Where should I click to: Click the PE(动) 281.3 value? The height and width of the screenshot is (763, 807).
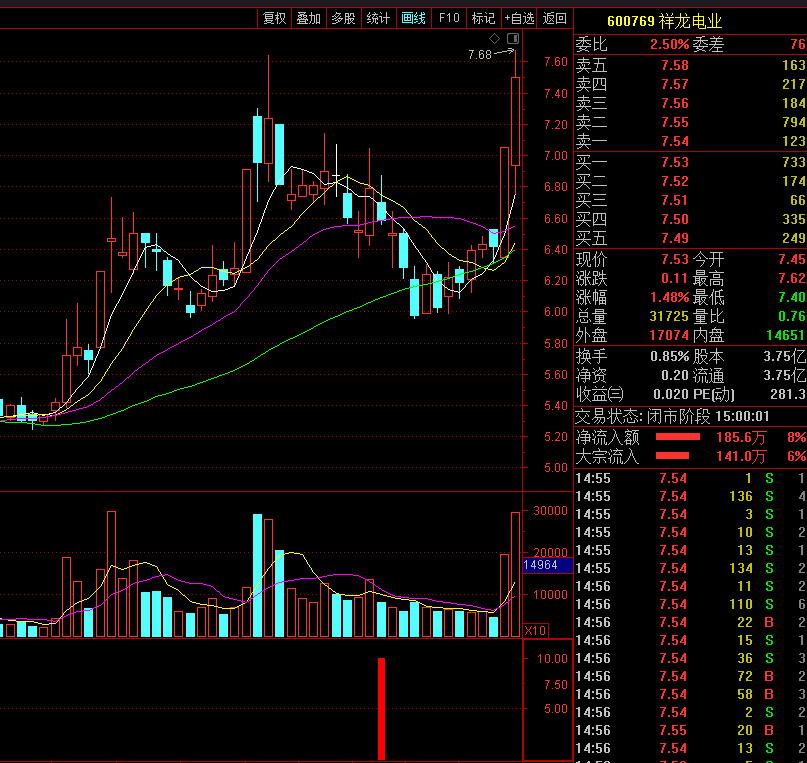coord(788,395)
